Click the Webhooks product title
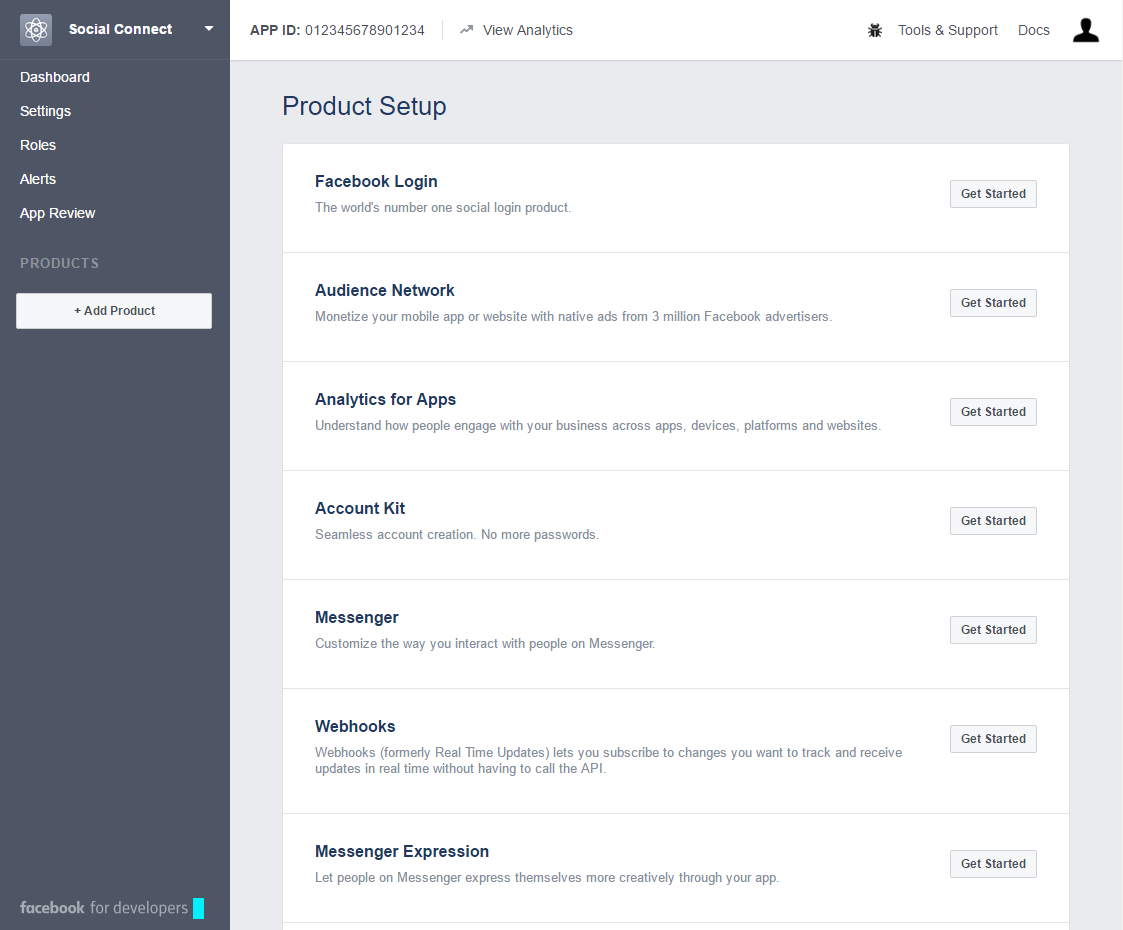 pos(355,727)
